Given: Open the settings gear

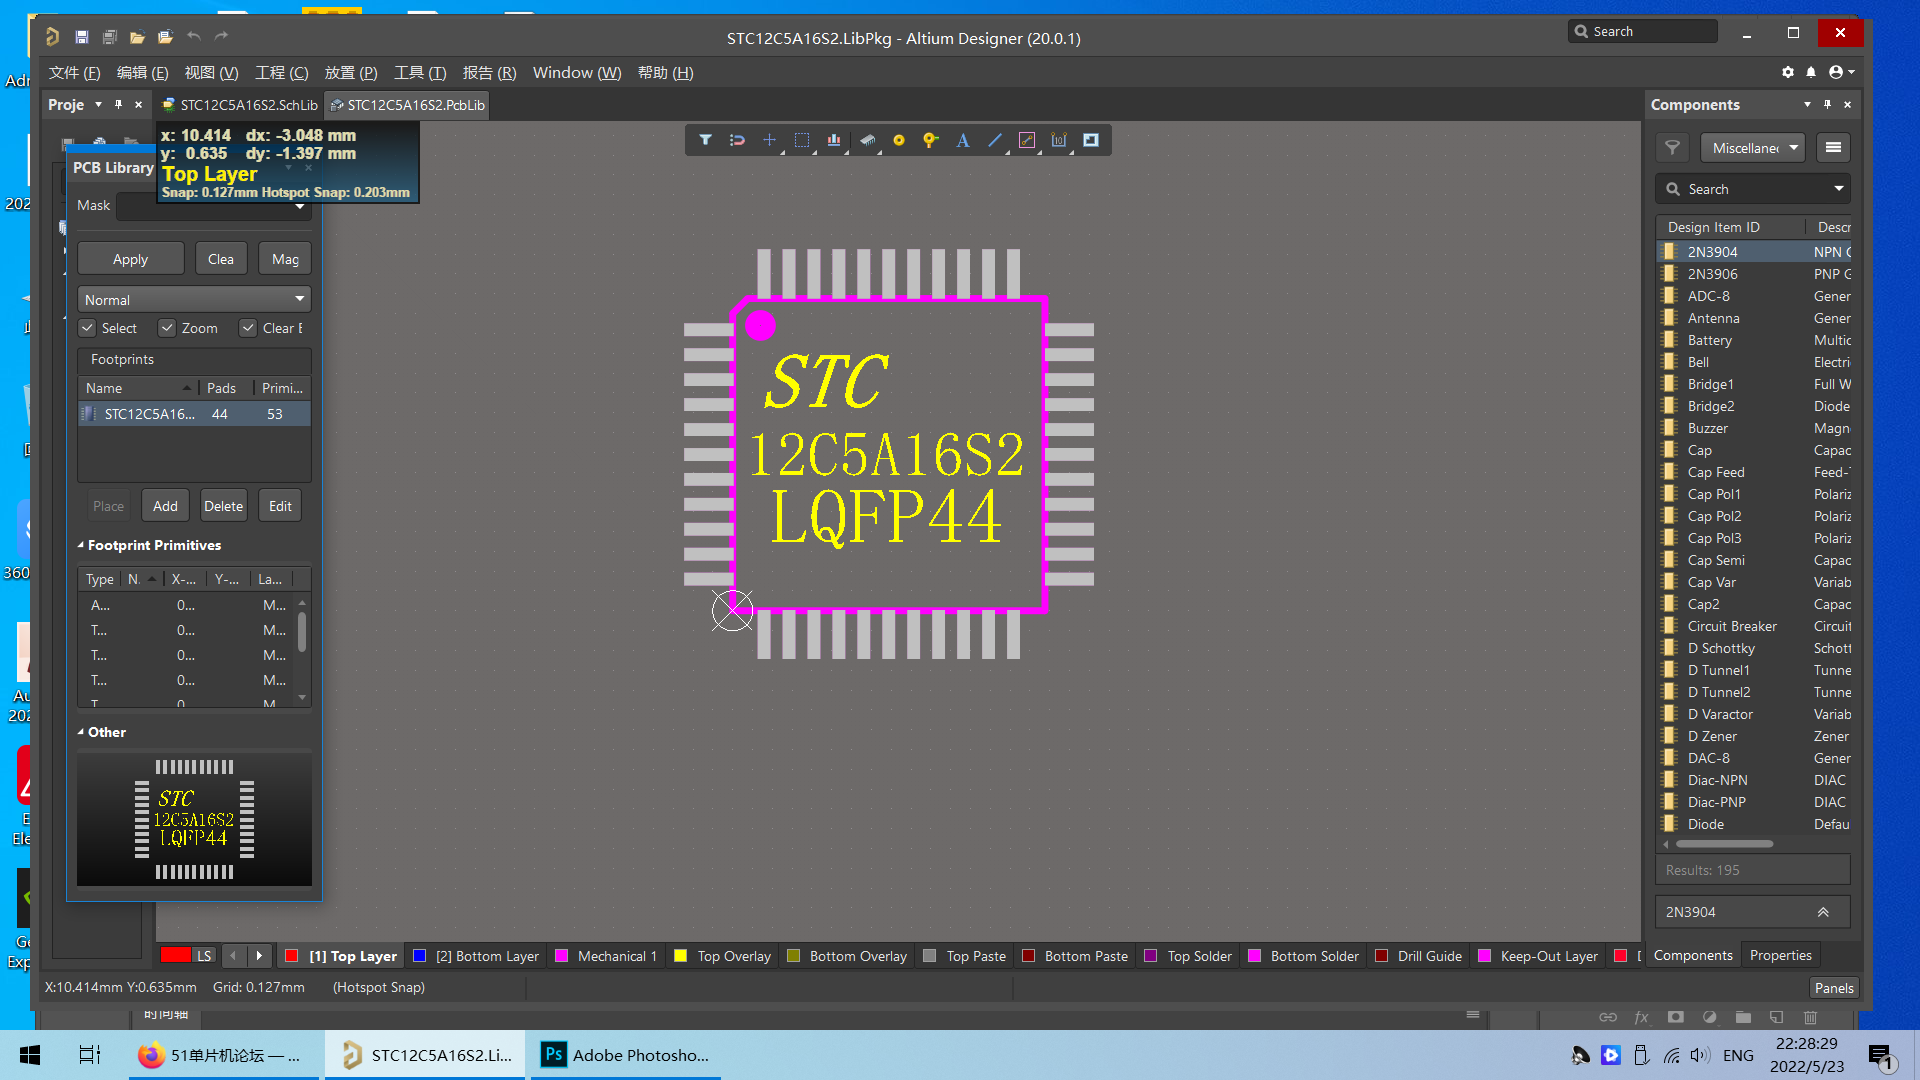Looking at the screenshot, I should (1788, 72).
